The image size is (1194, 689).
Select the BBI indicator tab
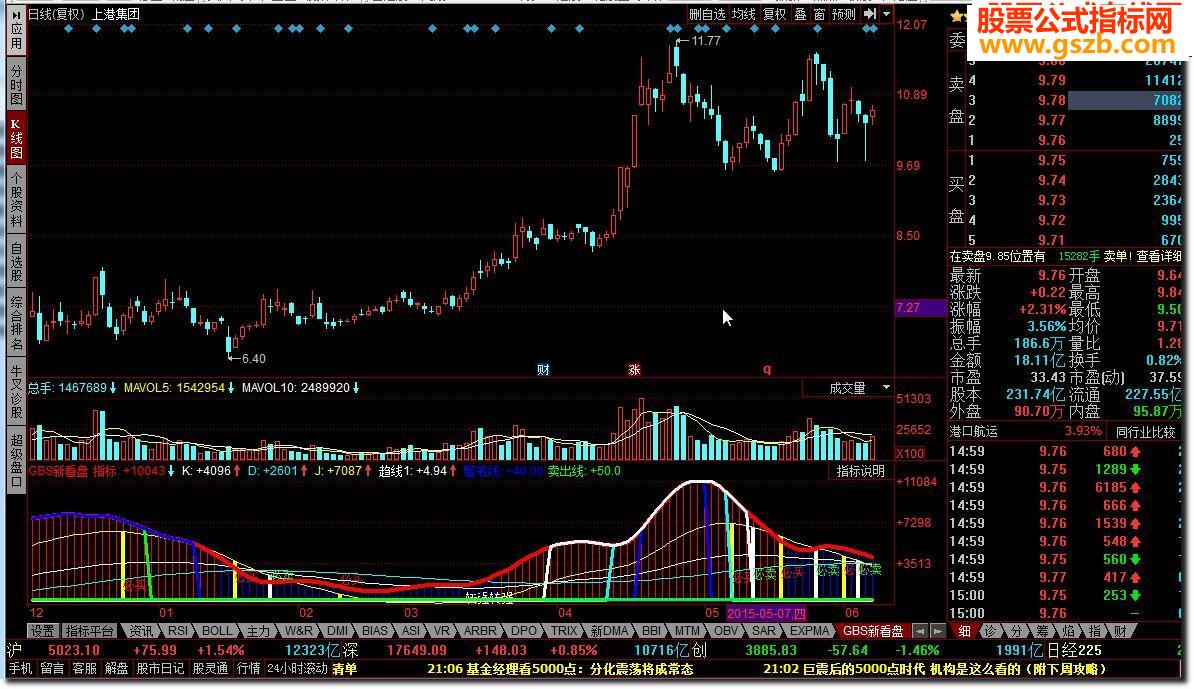tap(652, 631)
